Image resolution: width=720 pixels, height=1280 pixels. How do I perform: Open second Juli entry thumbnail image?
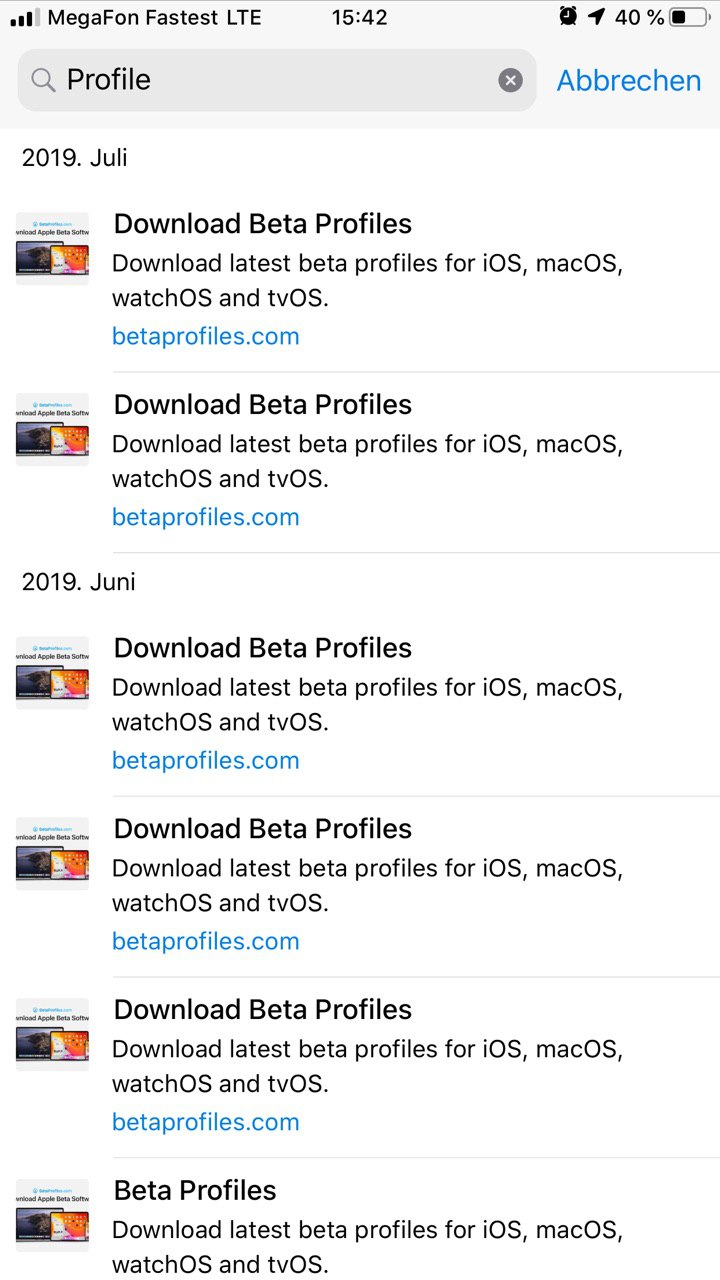coord(52,429)
